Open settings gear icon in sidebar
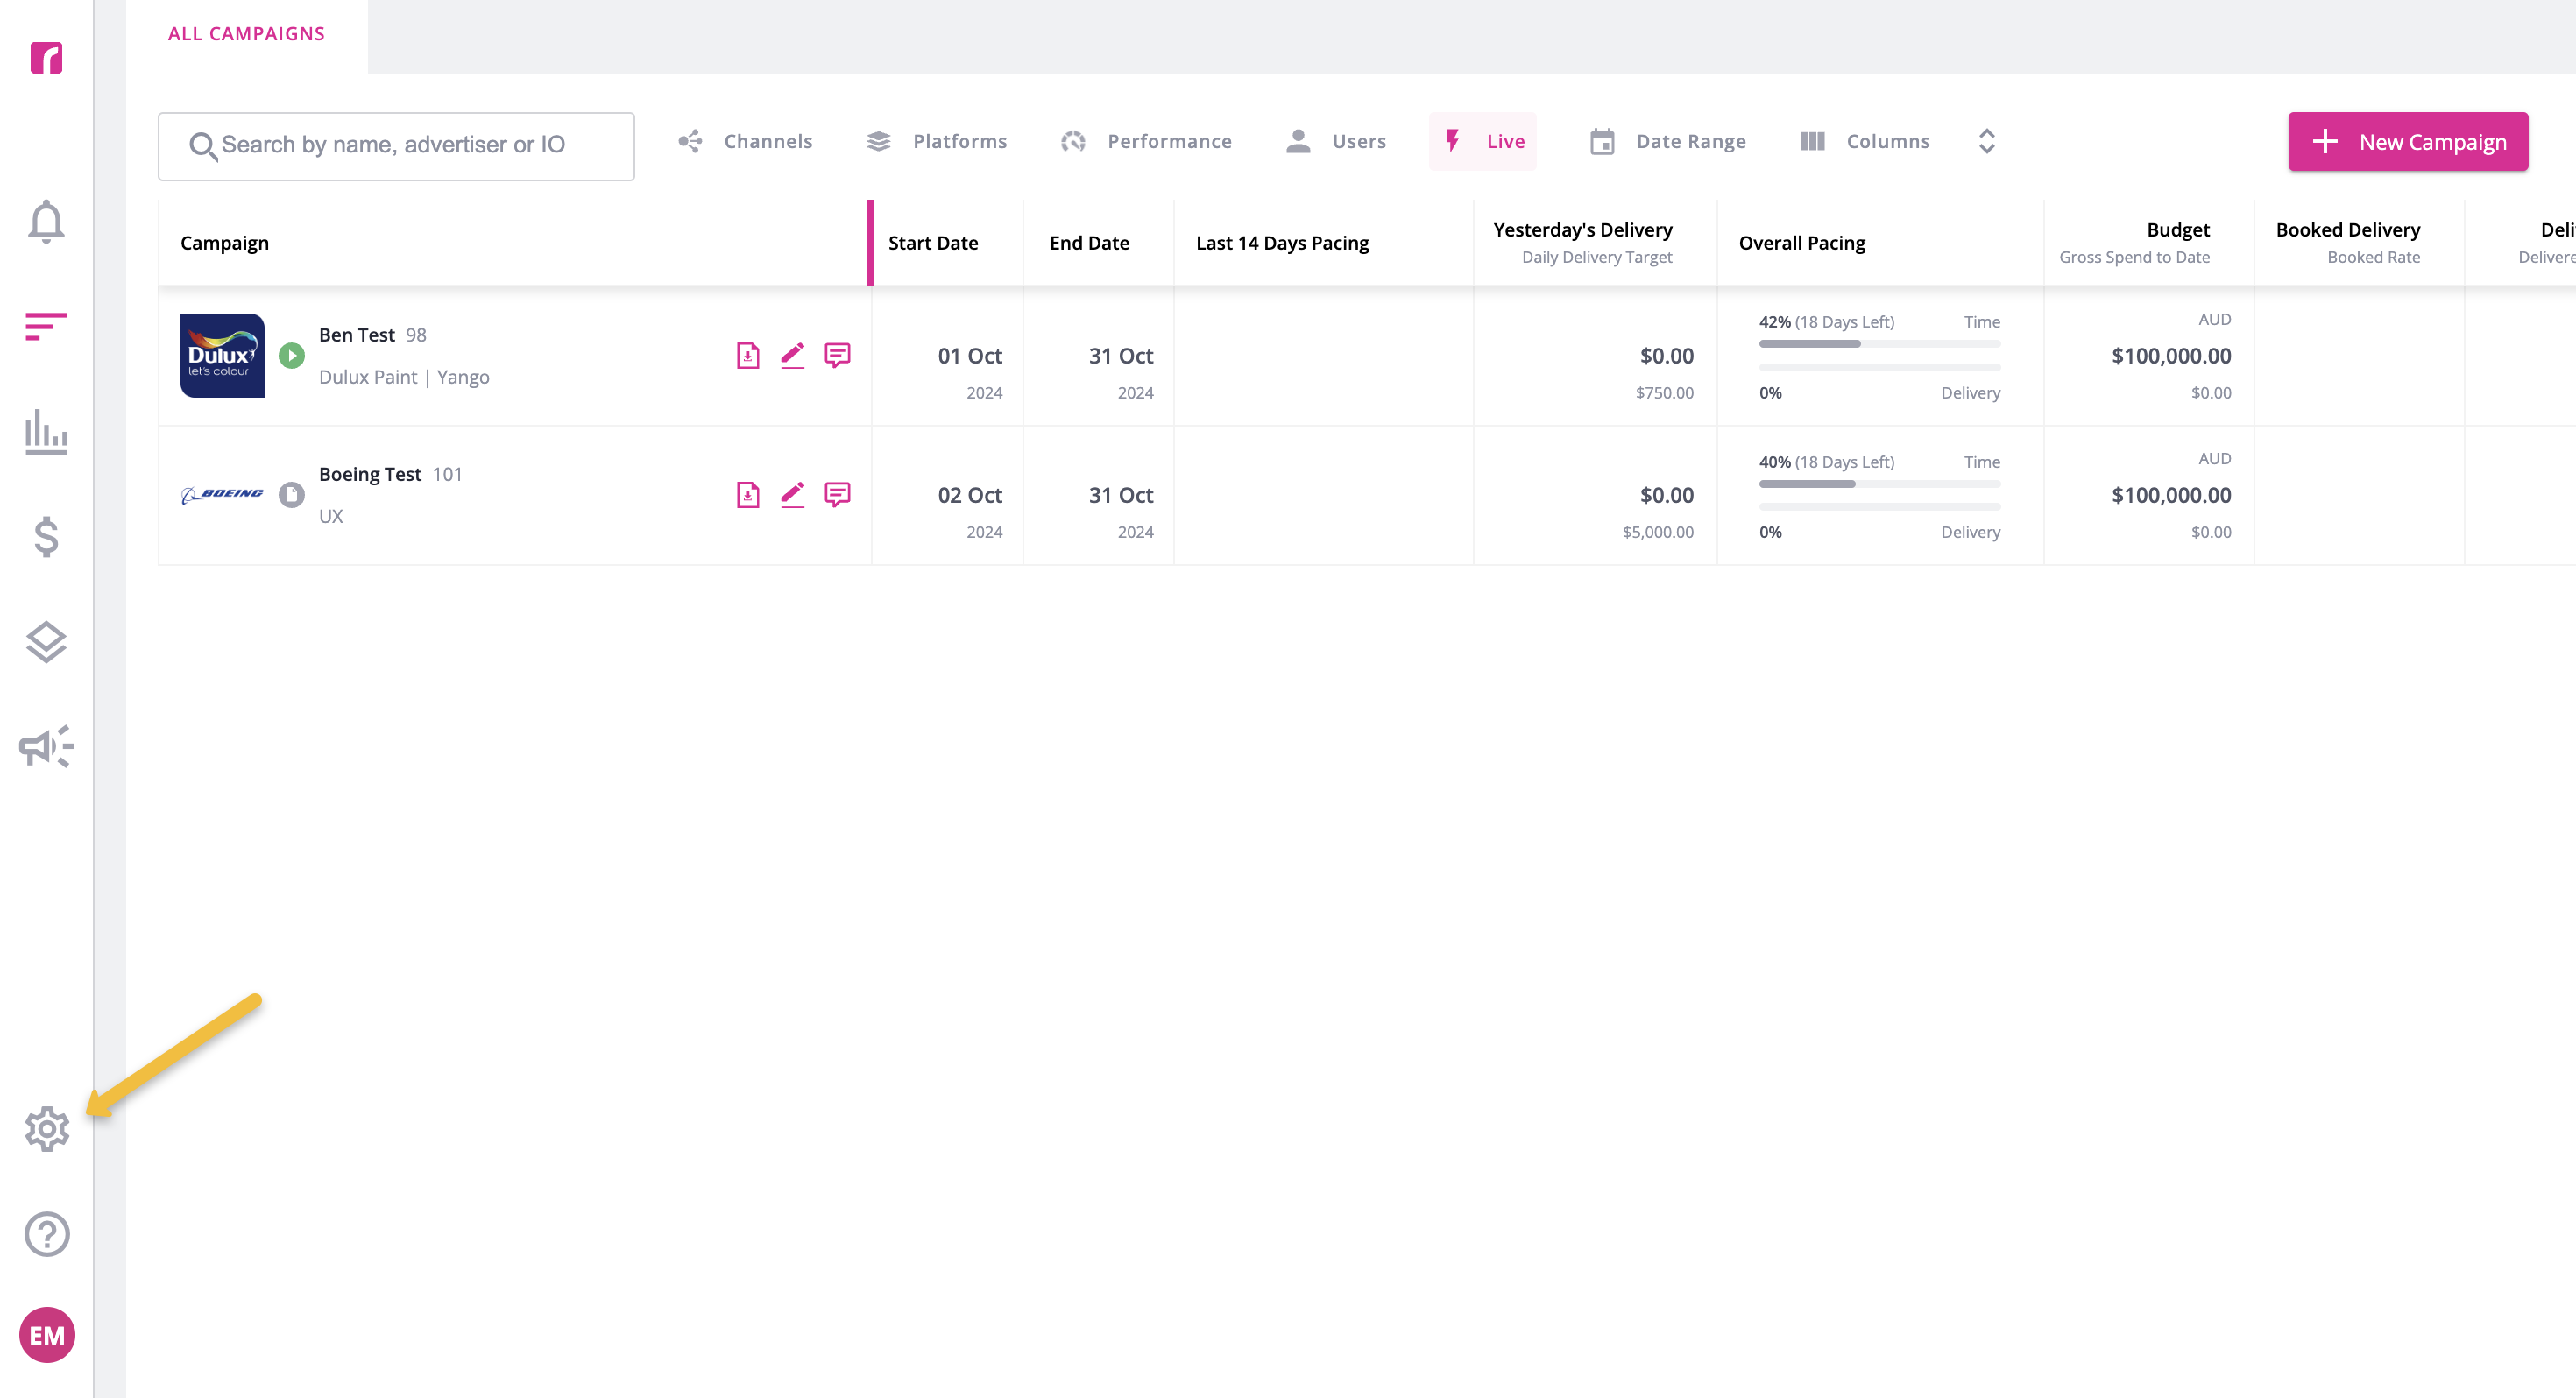The height and width of the screenshot is (1398, 2576). (46, 1129)
